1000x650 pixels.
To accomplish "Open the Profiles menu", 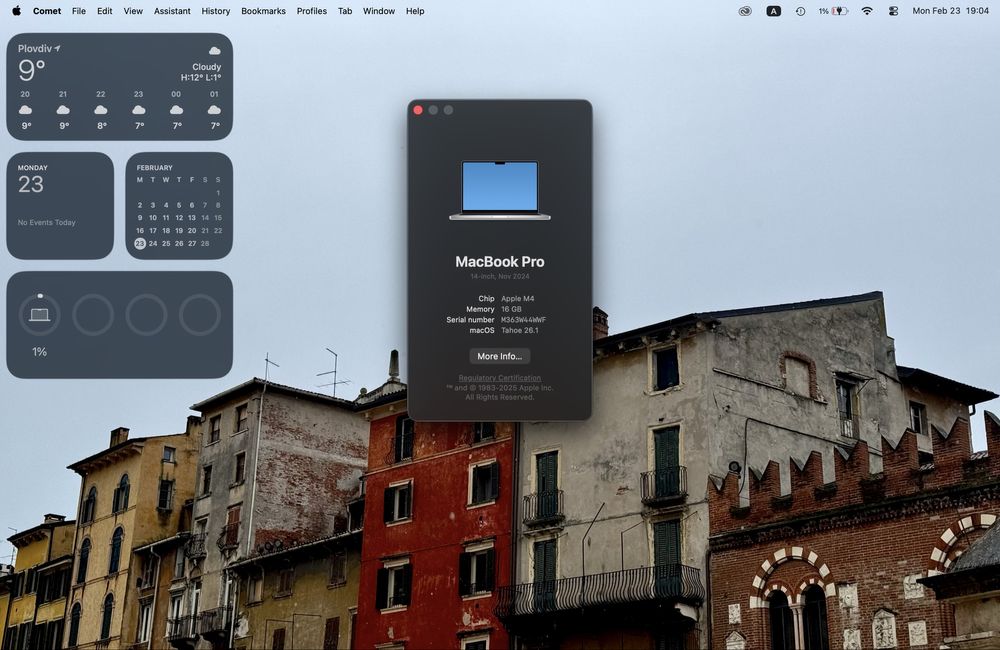I will coord(312,11).
